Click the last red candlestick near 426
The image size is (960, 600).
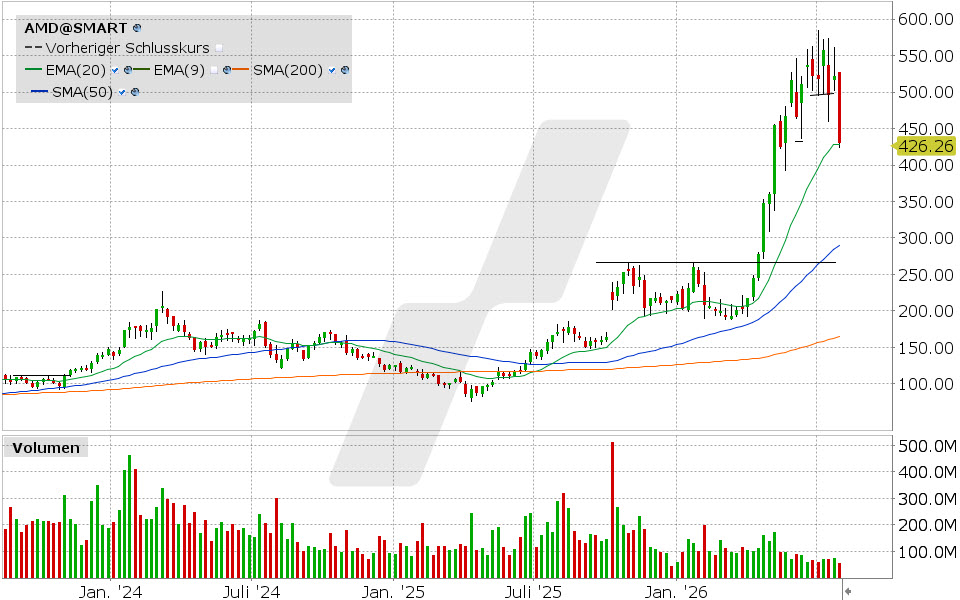(839, 109)
